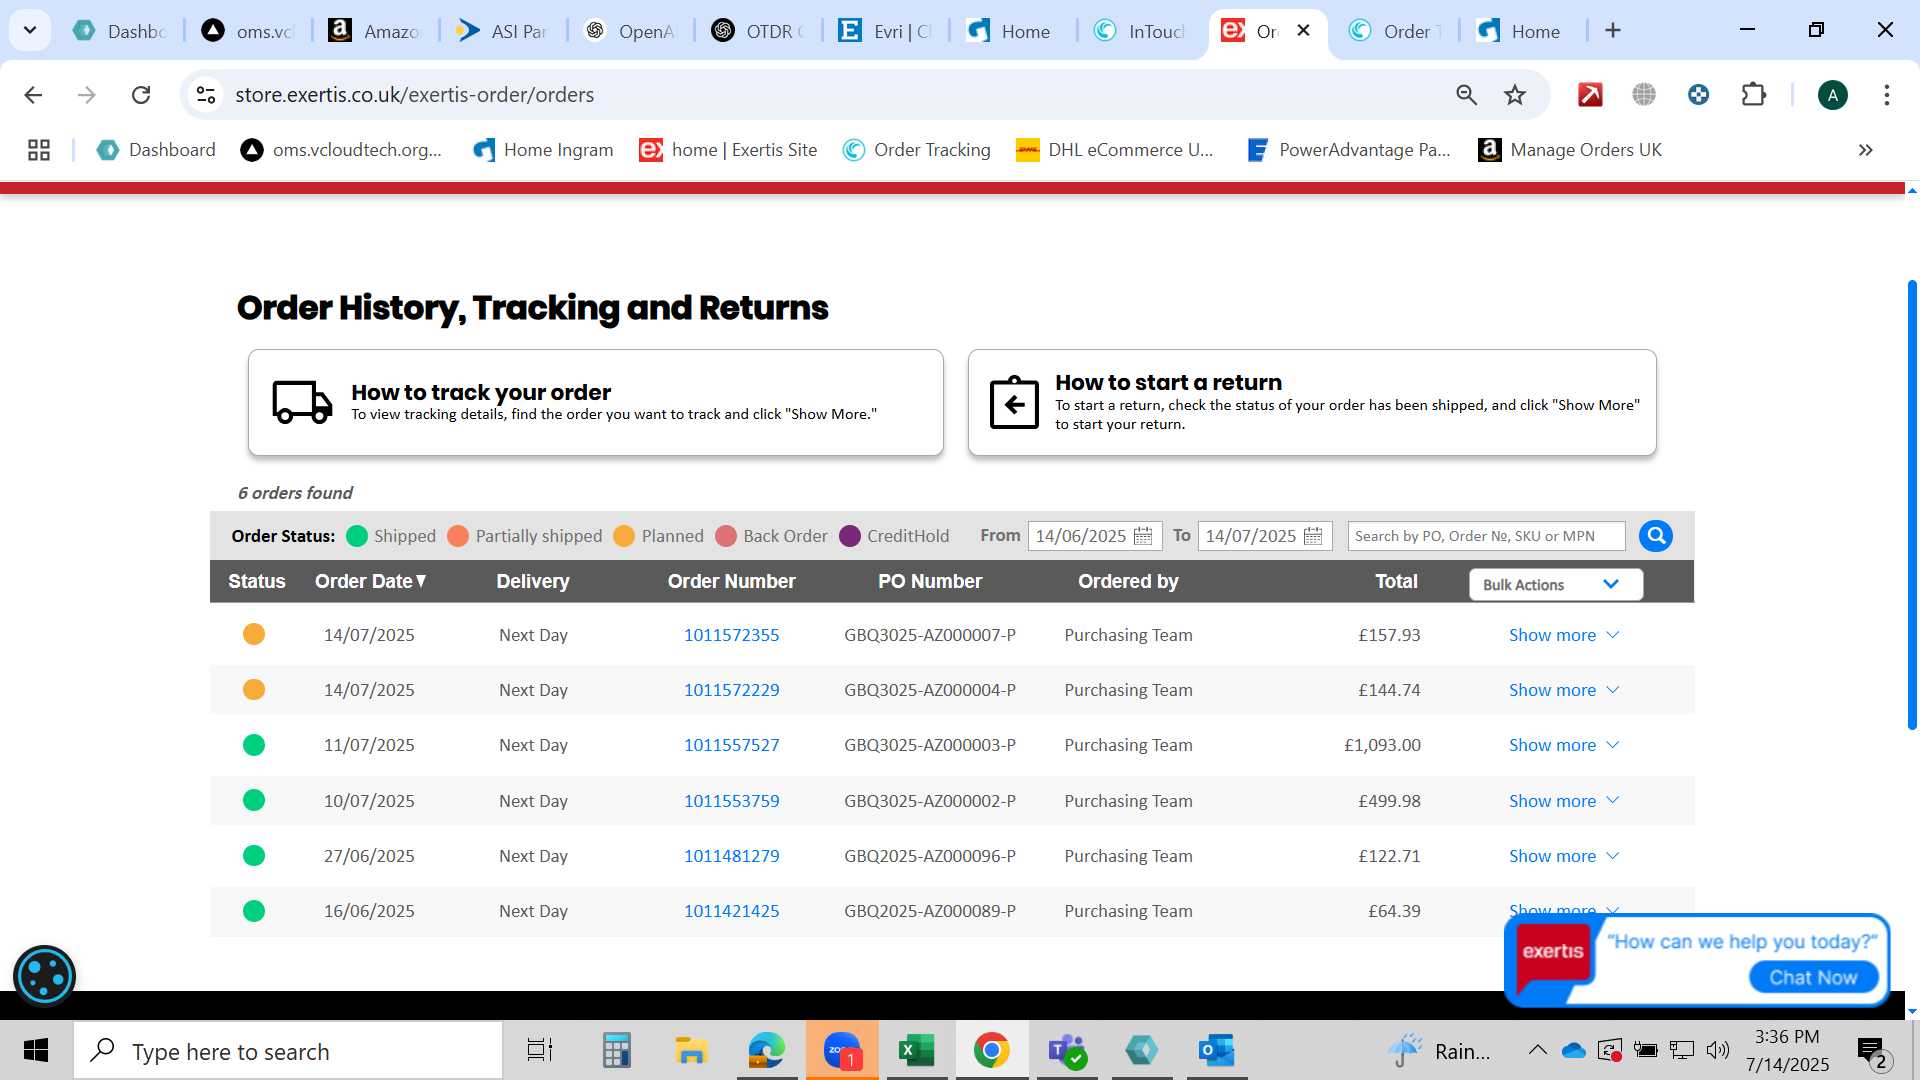Expand Show more for order 1011557527
This screenshot has height=1080, width=1920.
[1563, 745]
